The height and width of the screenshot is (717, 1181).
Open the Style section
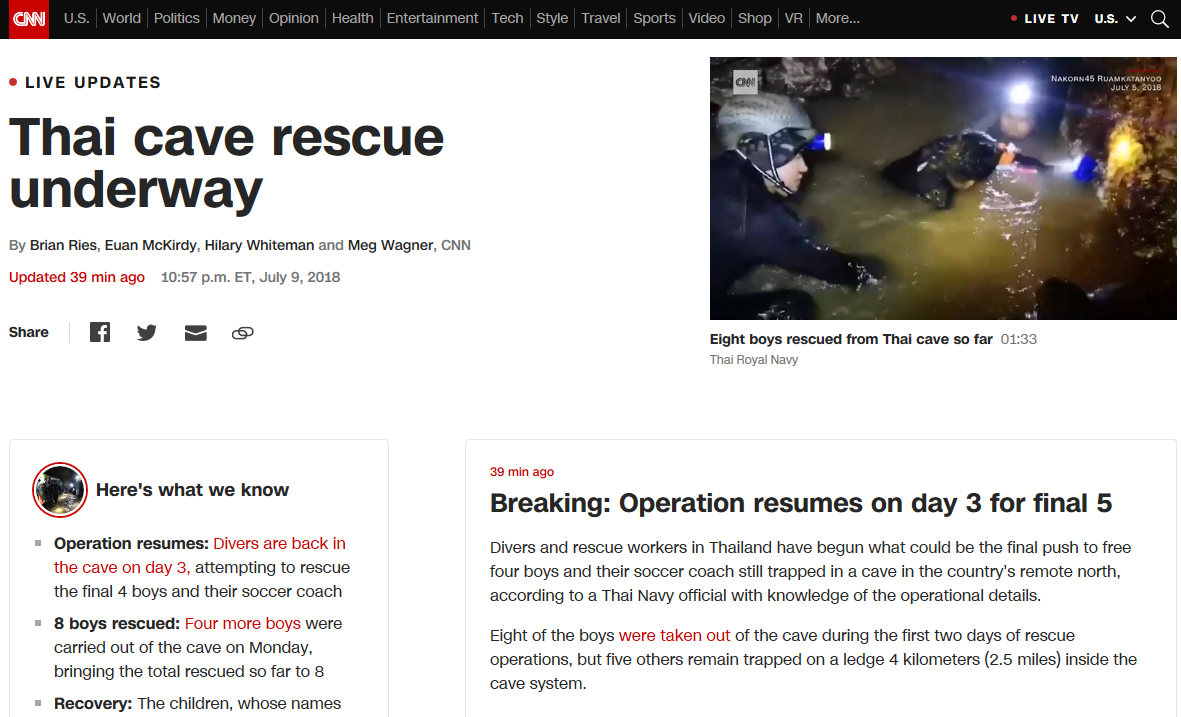tap(552, 18)
